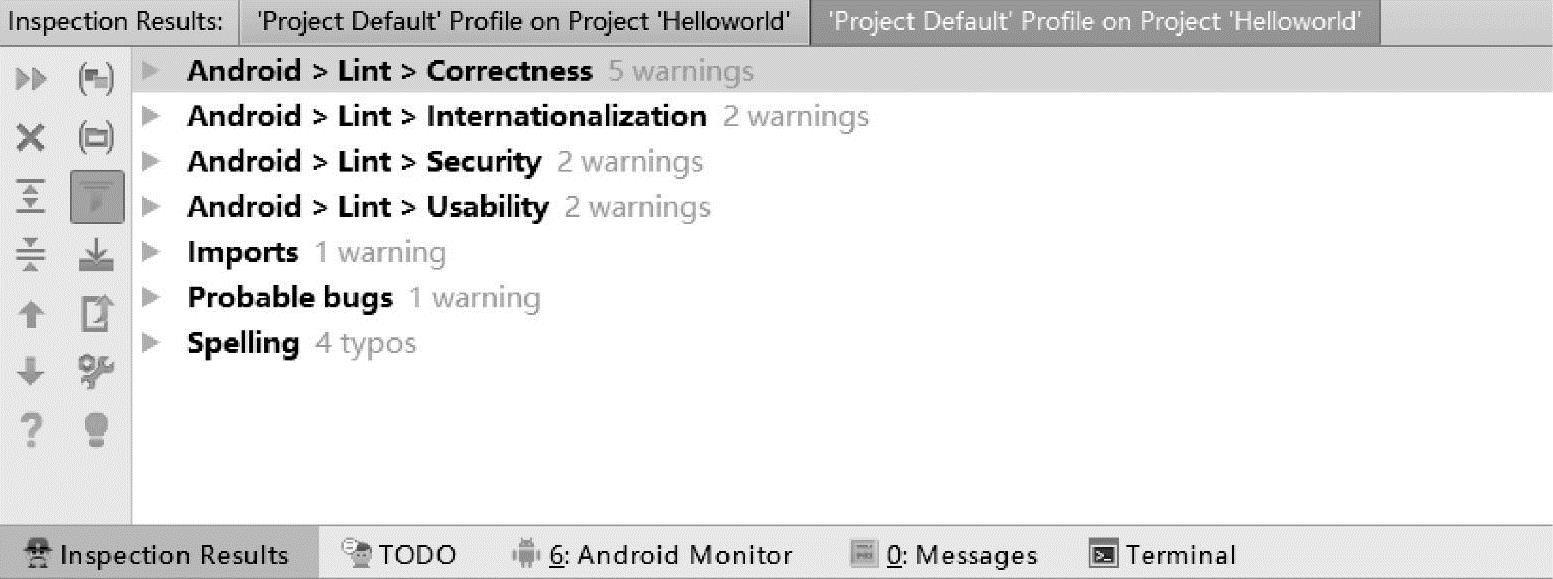Expand the Android Lint Security node arrow
The image size is (1553, 579).
[x=151, y=162]
